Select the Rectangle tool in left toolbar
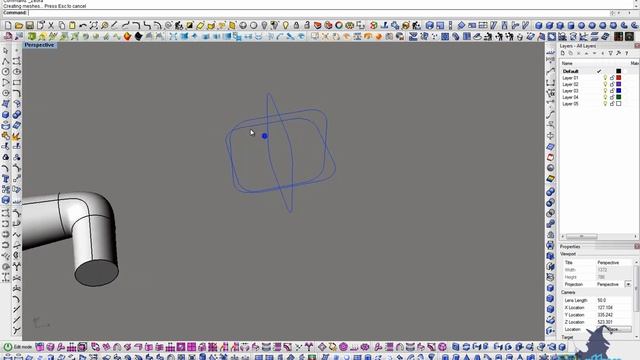 [x=16, y=82]
